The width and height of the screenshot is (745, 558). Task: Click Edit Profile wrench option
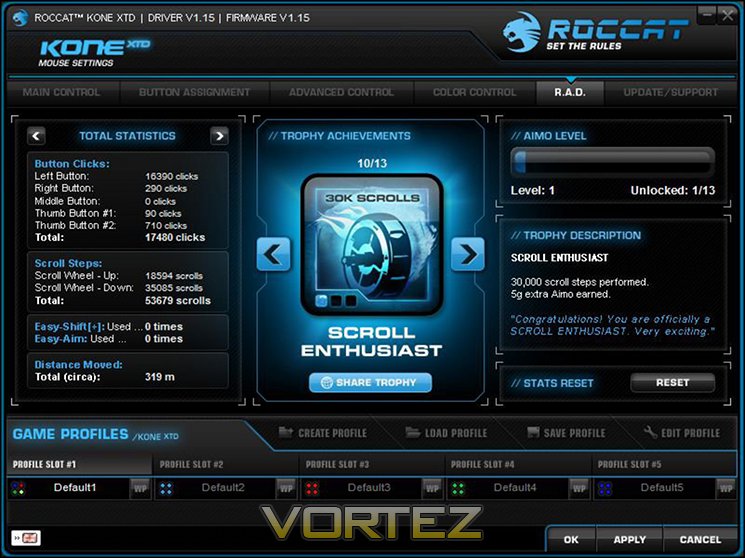coord(681,433)
